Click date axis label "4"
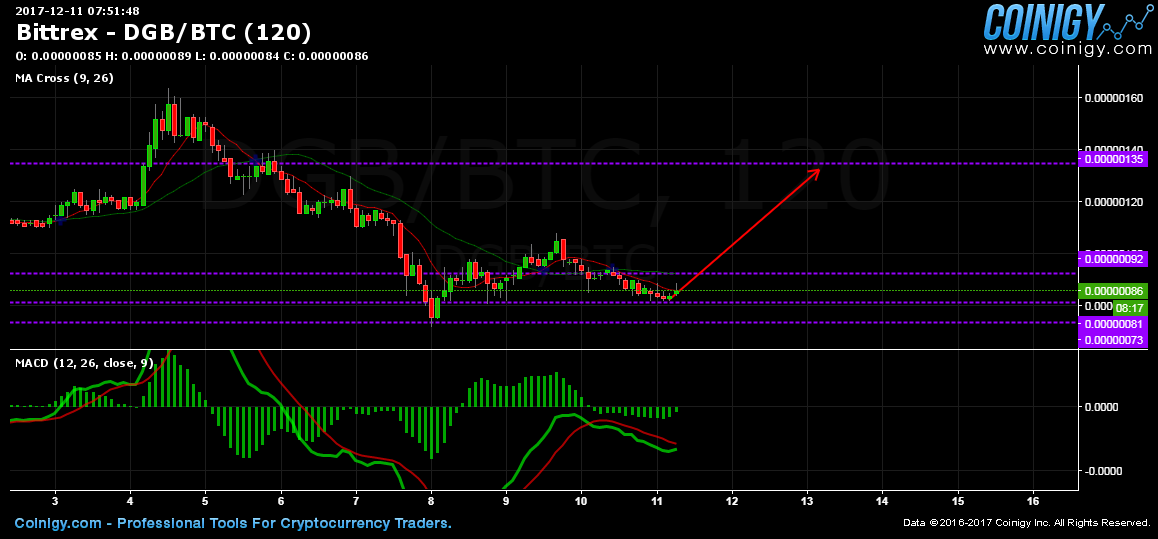Viewport: 1158px width, 539px height. tap(131, 501)
